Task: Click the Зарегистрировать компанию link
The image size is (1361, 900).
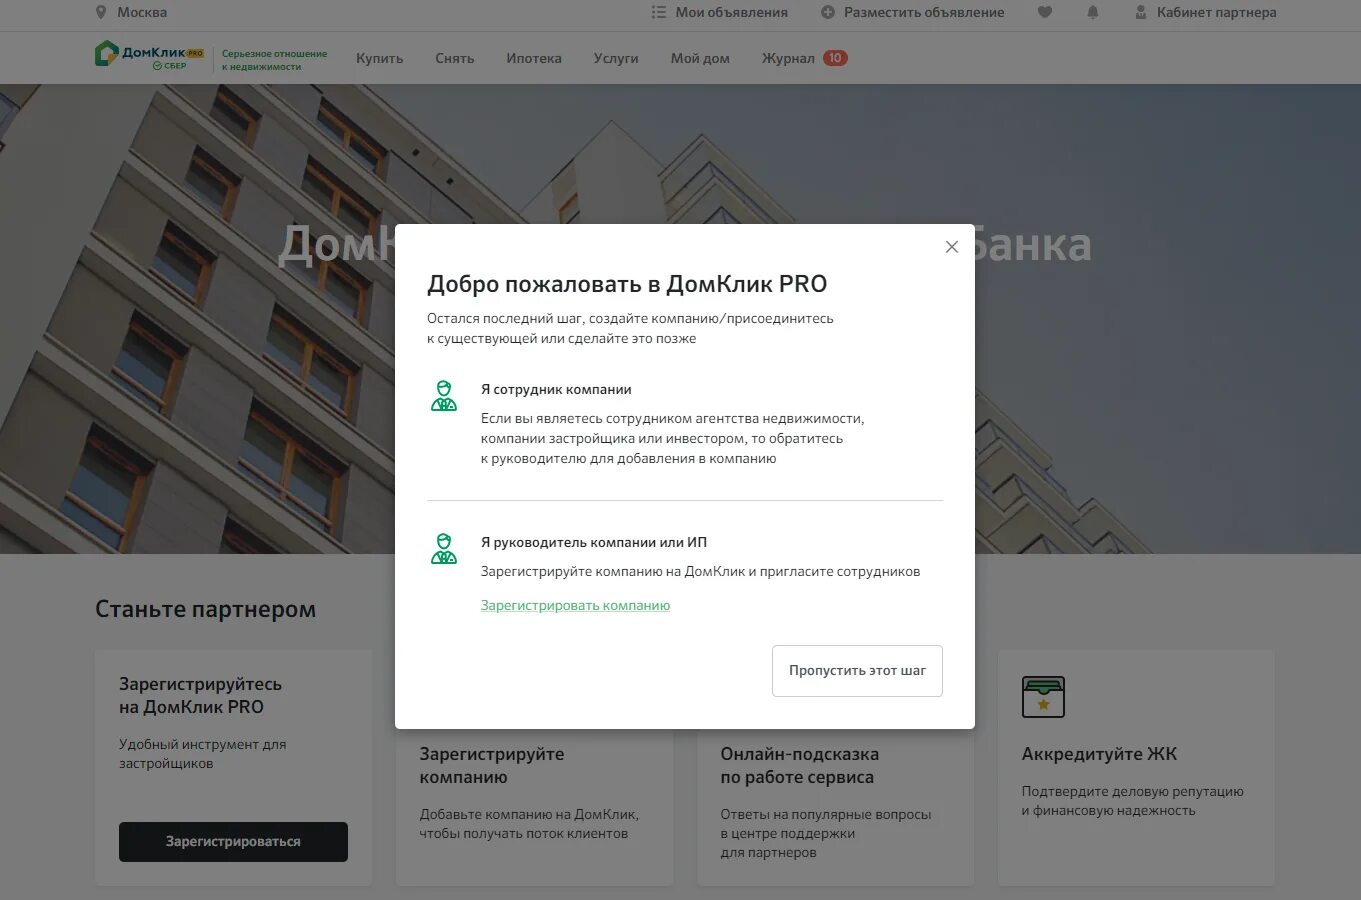Action: [575, 605]
